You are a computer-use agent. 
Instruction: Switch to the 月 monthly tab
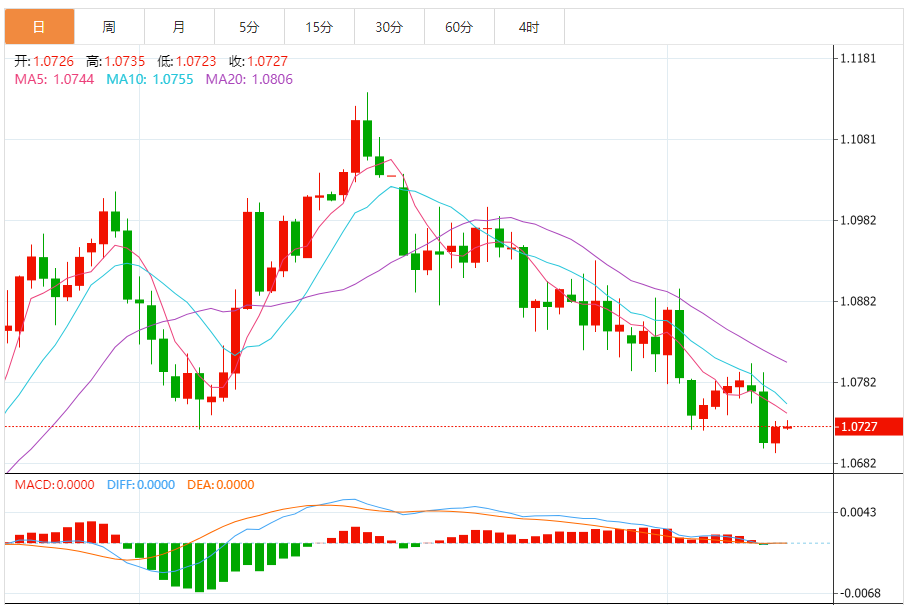tap(179, 27)
